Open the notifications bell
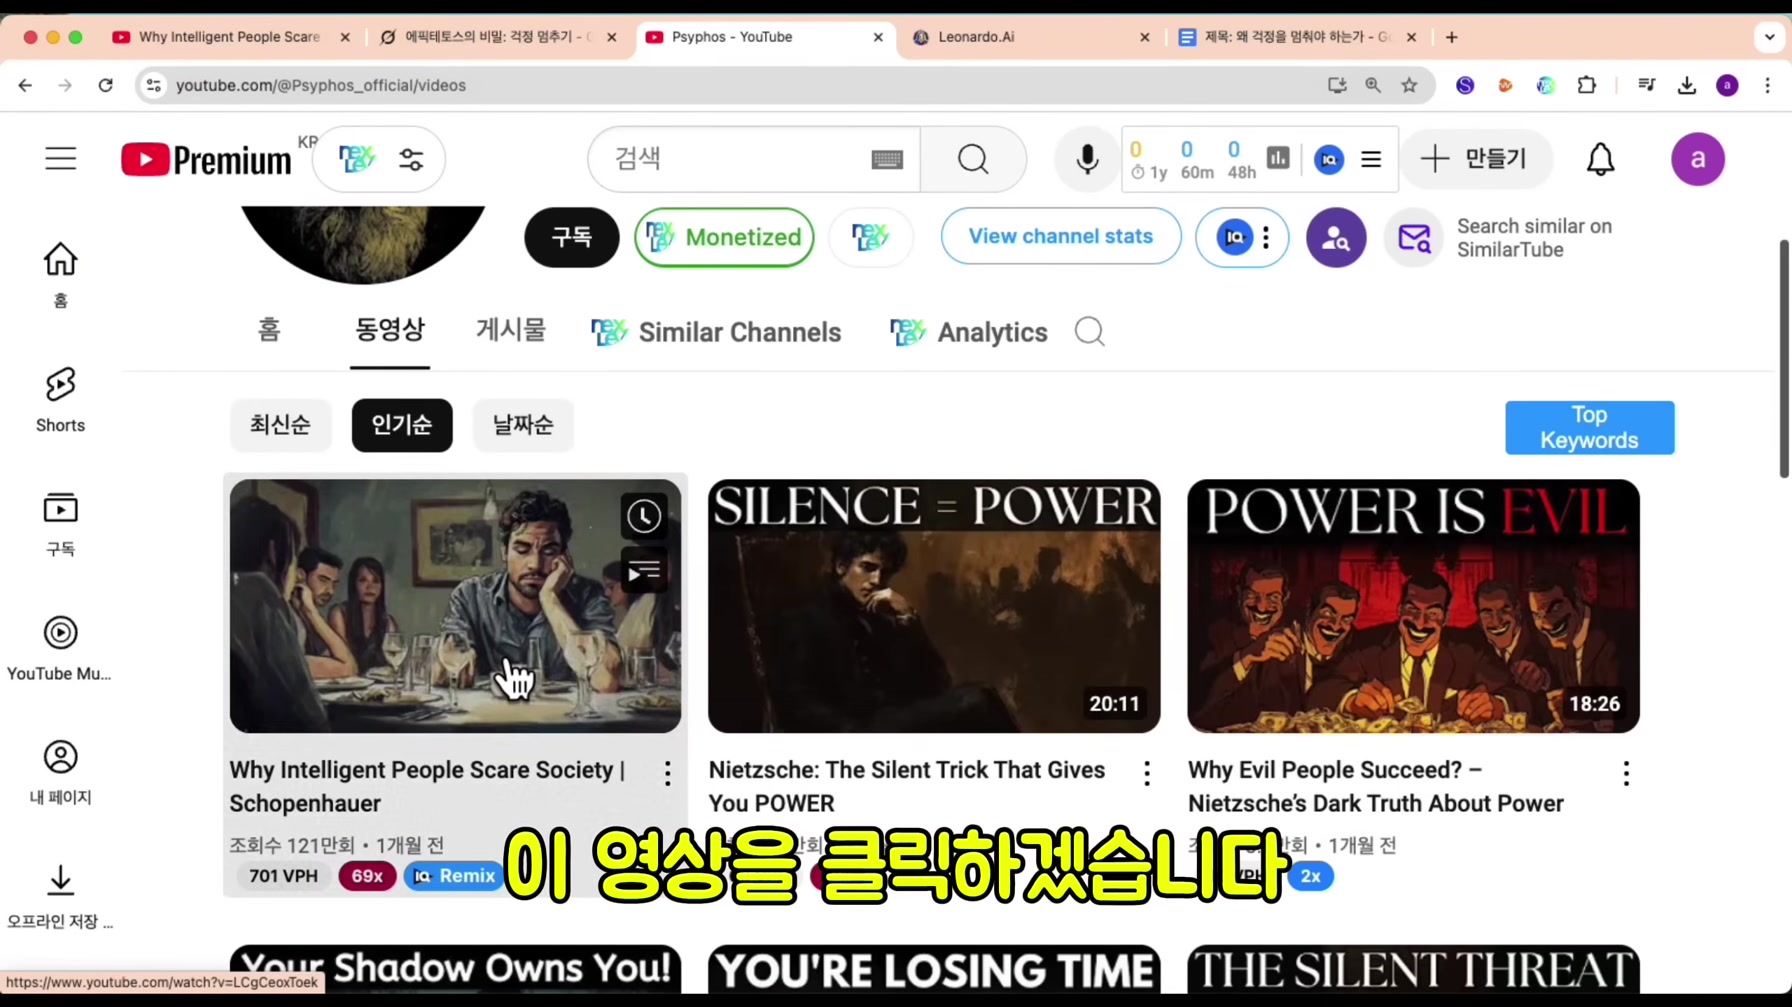This screenshot has height=1007, width=1792. [1601, 159]
